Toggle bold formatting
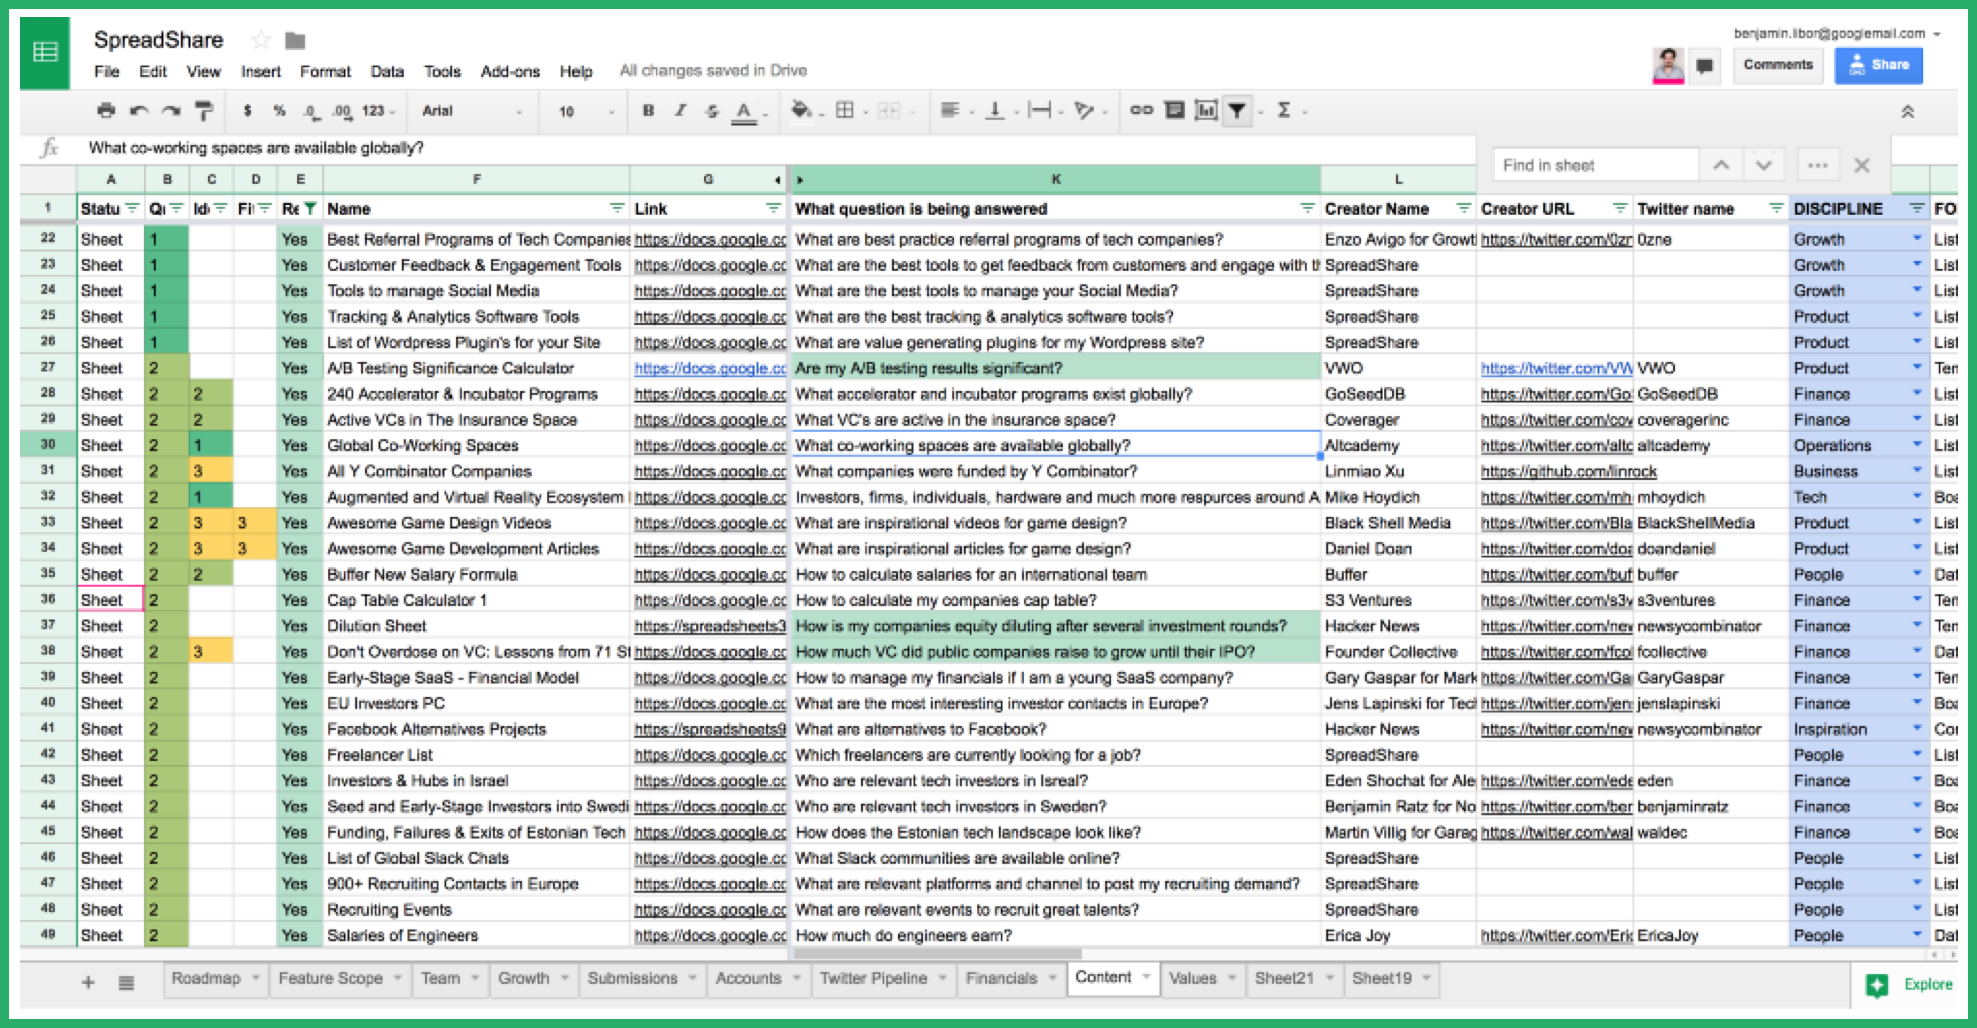 tap(648, 111)
